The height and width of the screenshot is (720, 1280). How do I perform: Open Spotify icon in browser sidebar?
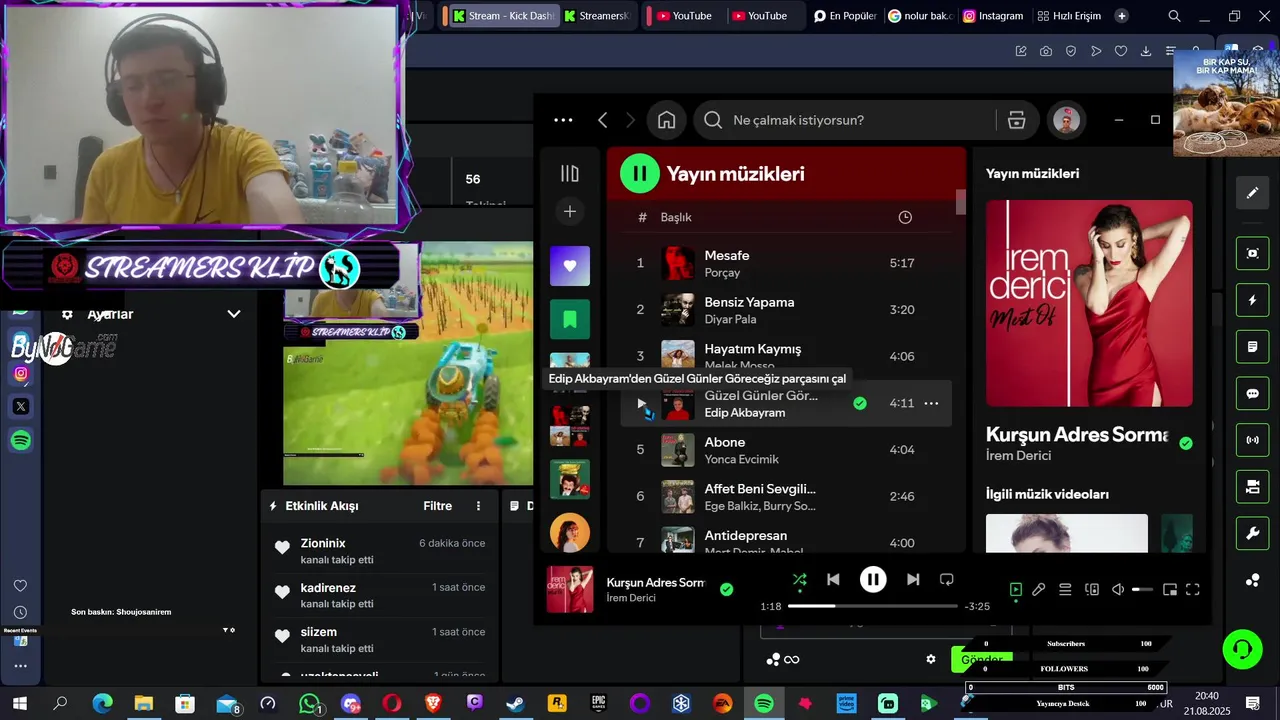pyautogui.click(x=21, y=440)
